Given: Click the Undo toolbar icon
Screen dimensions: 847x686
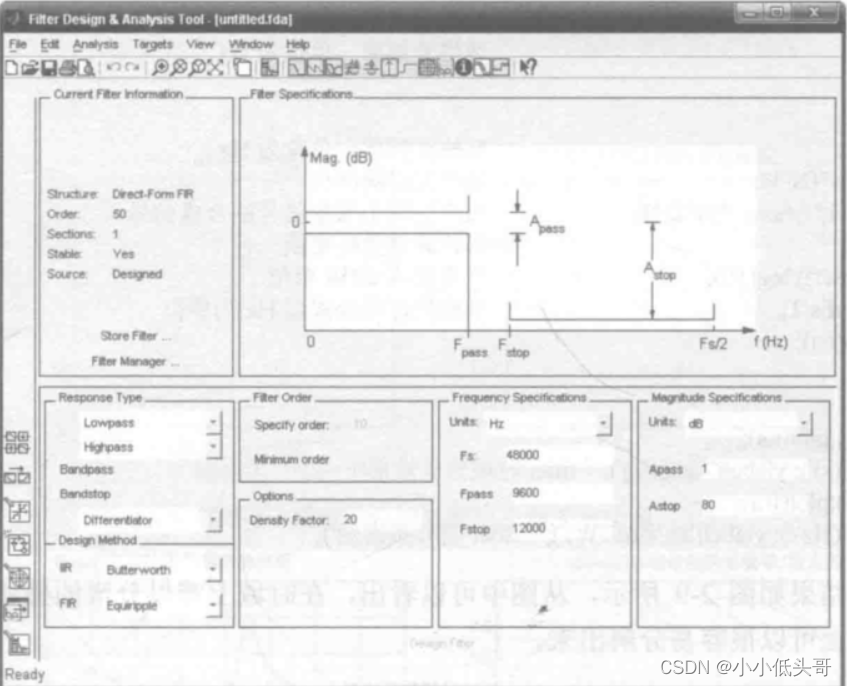Looking at the screenshot, I should click(113, 67).
